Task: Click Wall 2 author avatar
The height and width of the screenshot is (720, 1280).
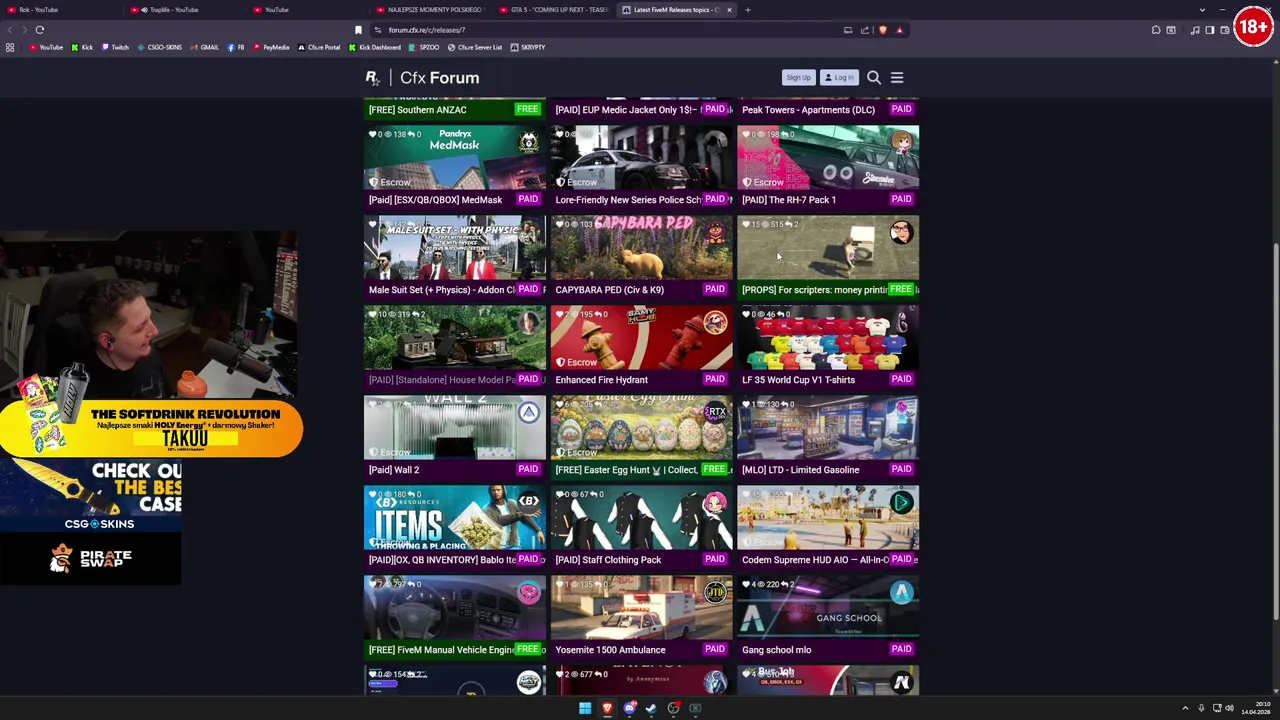Action: point(528,412)
